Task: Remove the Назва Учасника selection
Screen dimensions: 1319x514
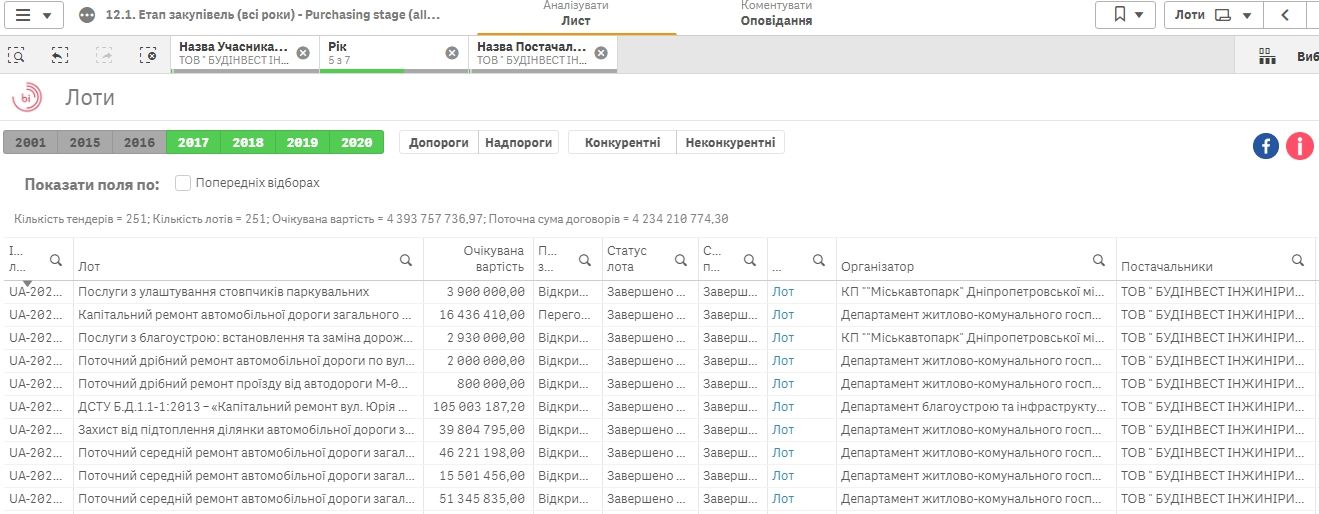Action: point(303,53)
